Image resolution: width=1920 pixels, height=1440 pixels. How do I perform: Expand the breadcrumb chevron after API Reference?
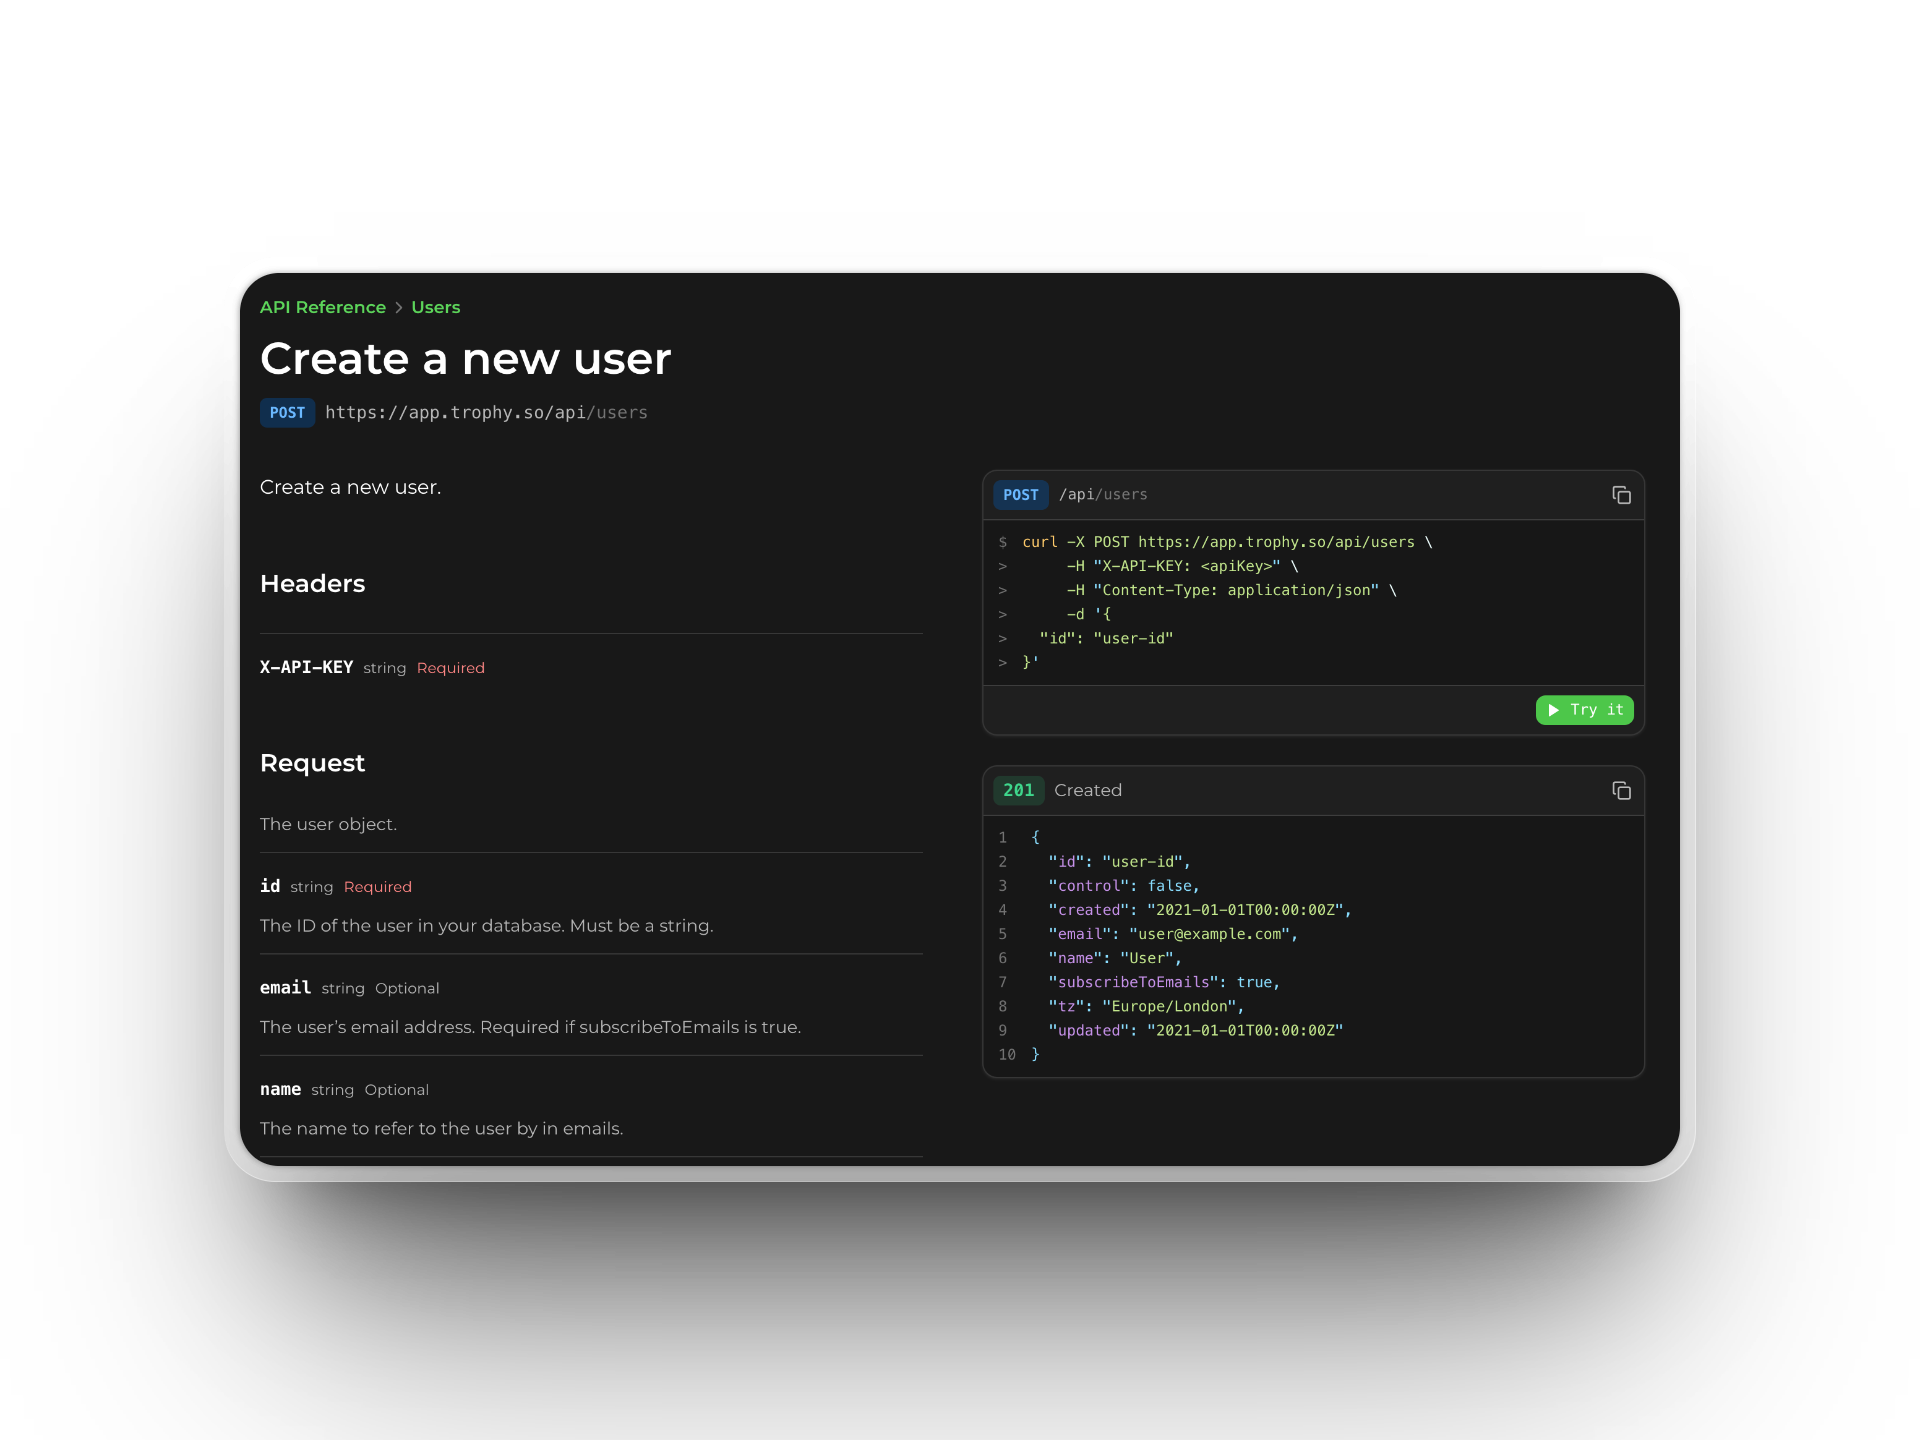point(398,308)
